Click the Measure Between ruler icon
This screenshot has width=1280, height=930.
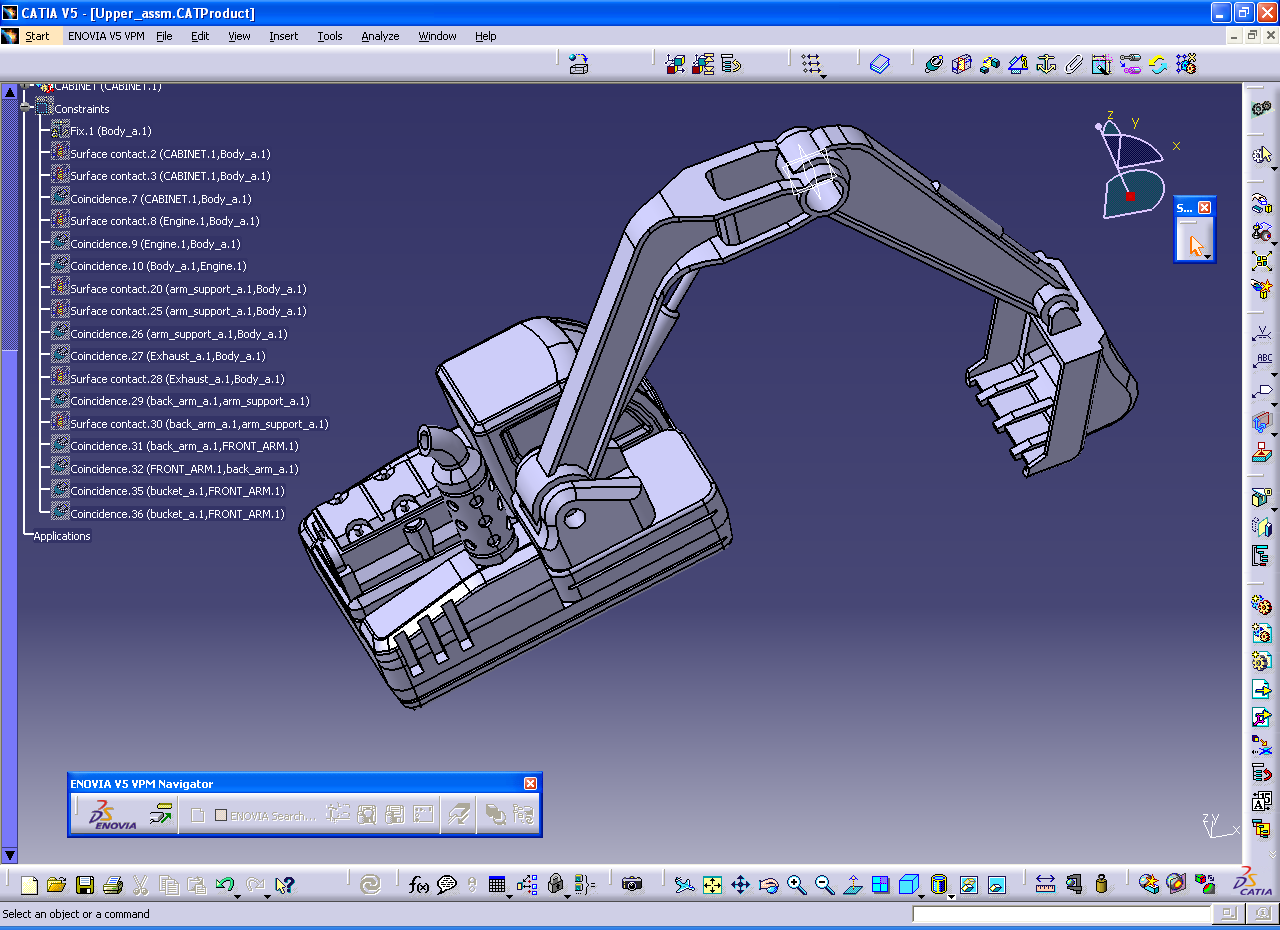(x=1045, y=884)
